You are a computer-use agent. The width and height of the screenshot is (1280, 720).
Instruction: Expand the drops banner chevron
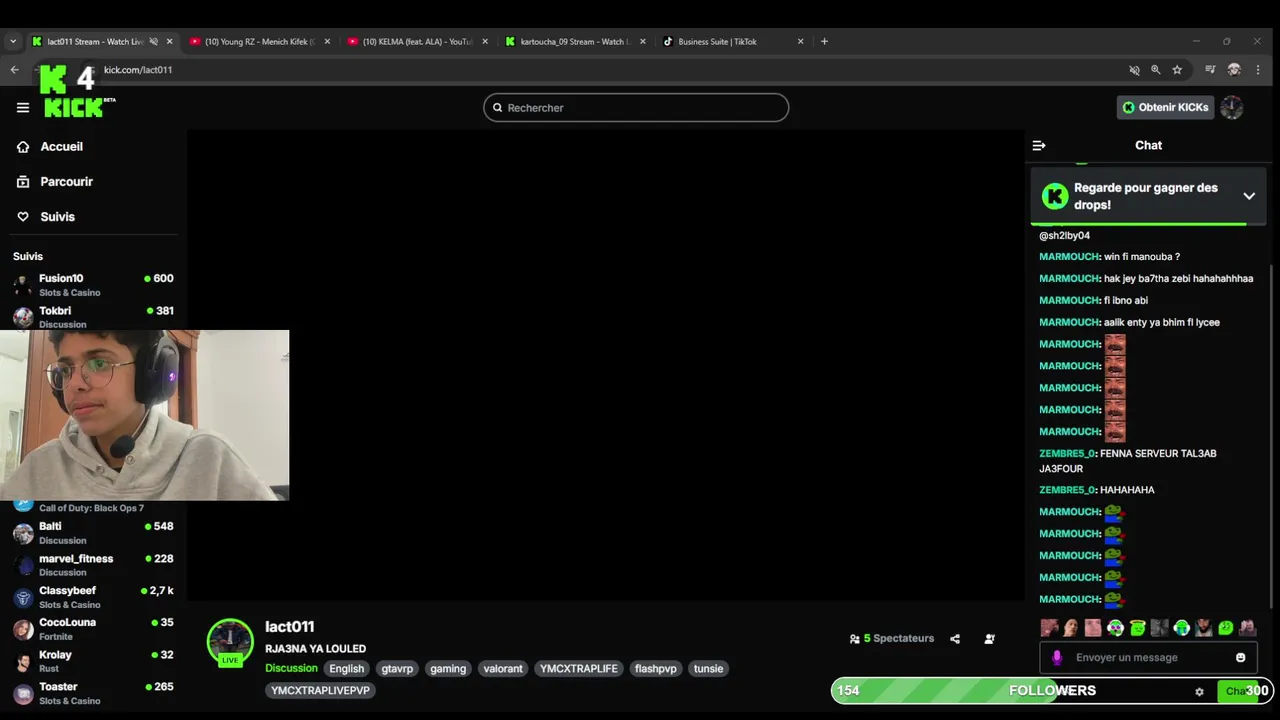(x=1249, y=196)
